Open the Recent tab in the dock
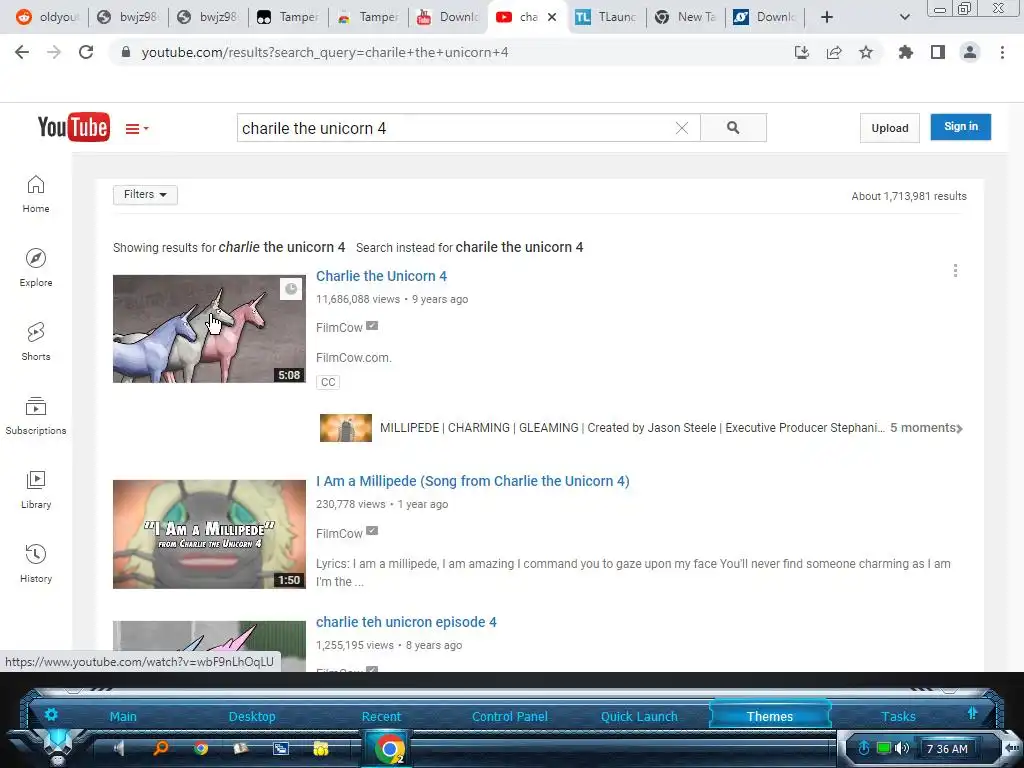The image size is (1024, 768). point(381,716)
